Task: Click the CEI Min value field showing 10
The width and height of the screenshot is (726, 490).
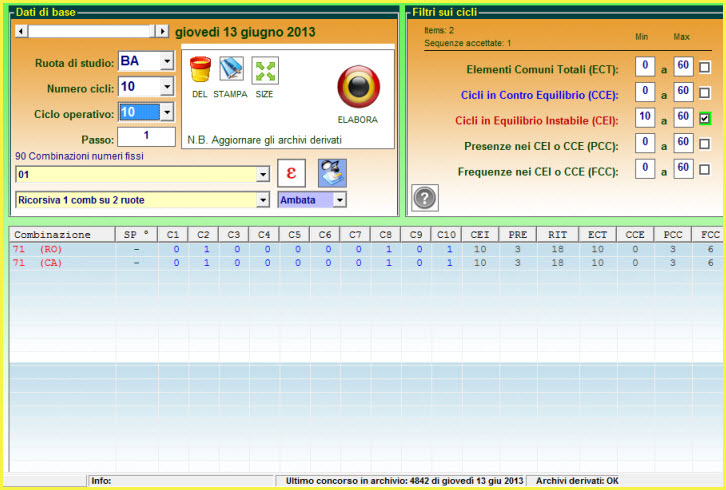Action: (645, 117)
